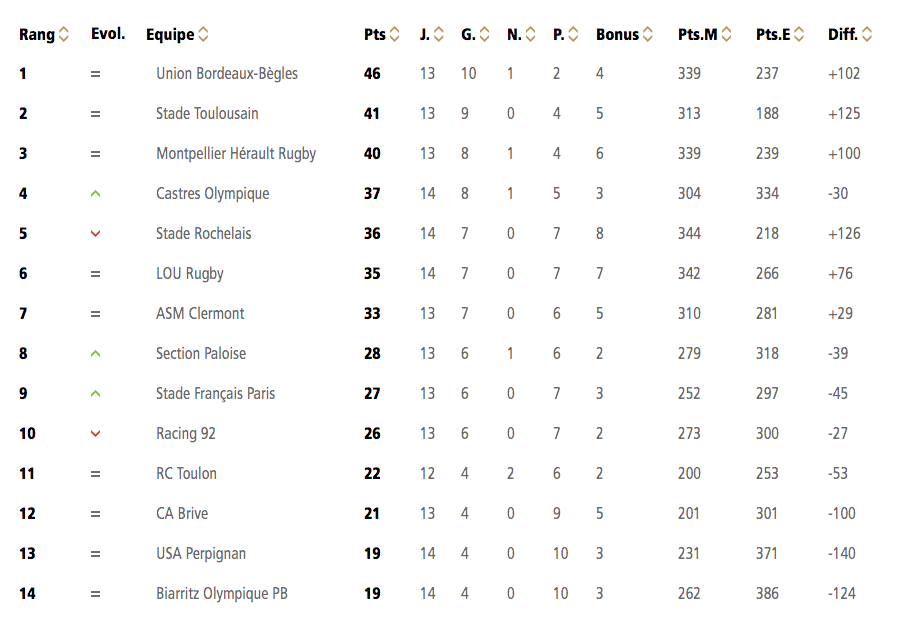Screen dimensions: 901x634
Task: Sort standings by Pts arrows
Action: coord(394,34)
